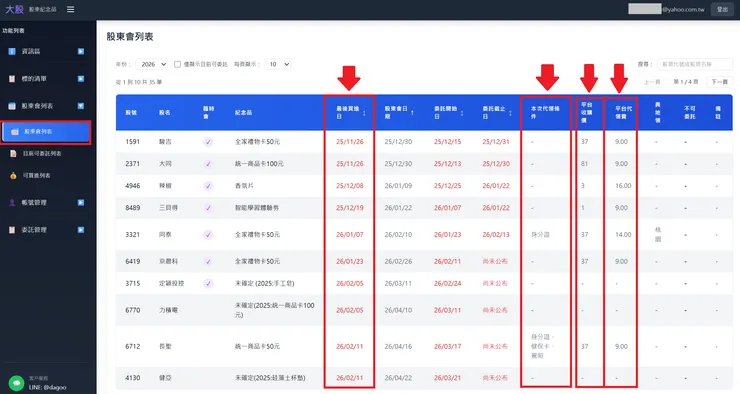Click the sort icon on the 委託截止日 column
Image resolution: width=740 pixels, height=394 pixels.
tap(510, 113)
